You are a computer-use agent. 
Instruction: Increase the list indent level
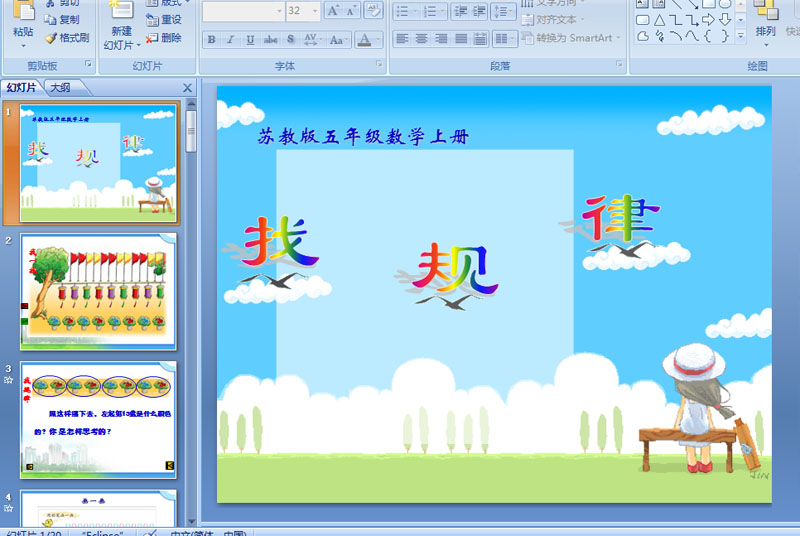pyautogui.click(x=479, y=11)
